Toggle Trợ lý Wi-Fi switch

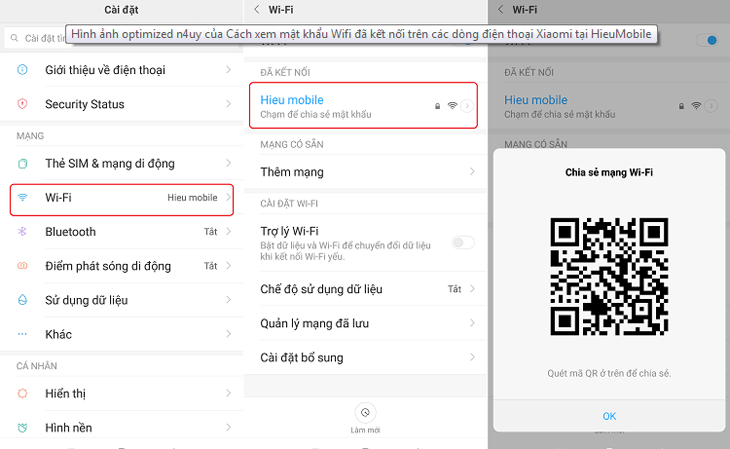coord(463,243)
